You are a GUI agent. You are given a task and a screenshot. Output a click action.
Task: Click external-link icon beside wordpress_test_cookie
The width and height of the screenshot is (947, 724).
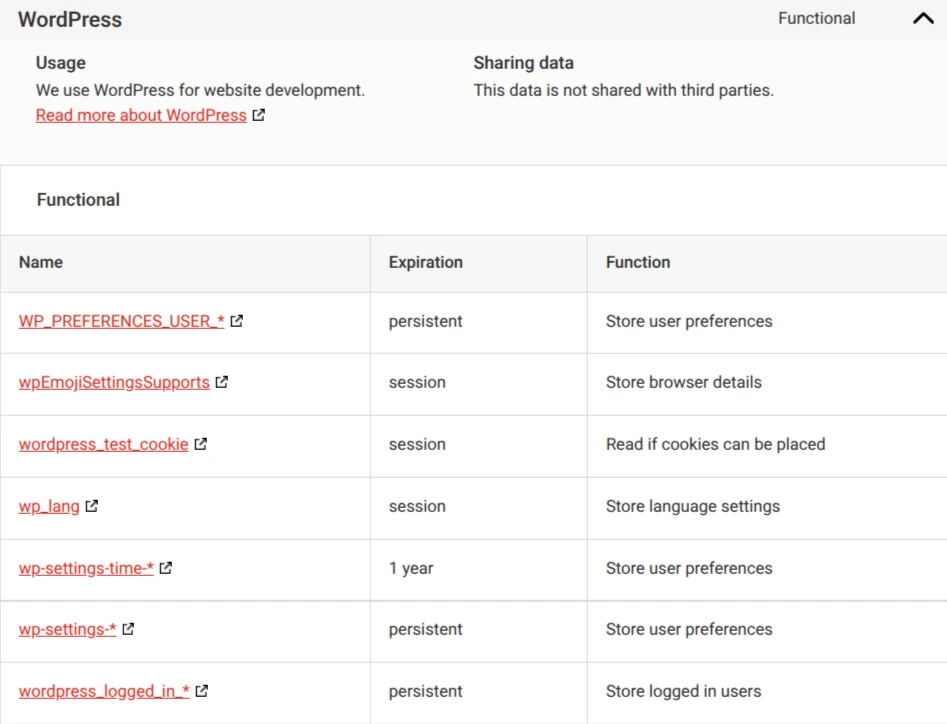201,444
